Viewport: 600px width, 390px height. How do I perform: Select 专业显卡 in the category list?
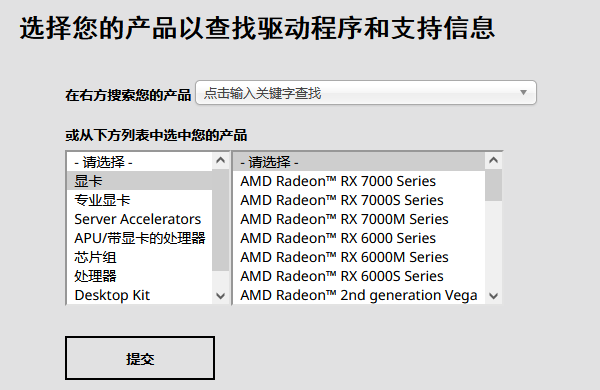coord(139,200)
